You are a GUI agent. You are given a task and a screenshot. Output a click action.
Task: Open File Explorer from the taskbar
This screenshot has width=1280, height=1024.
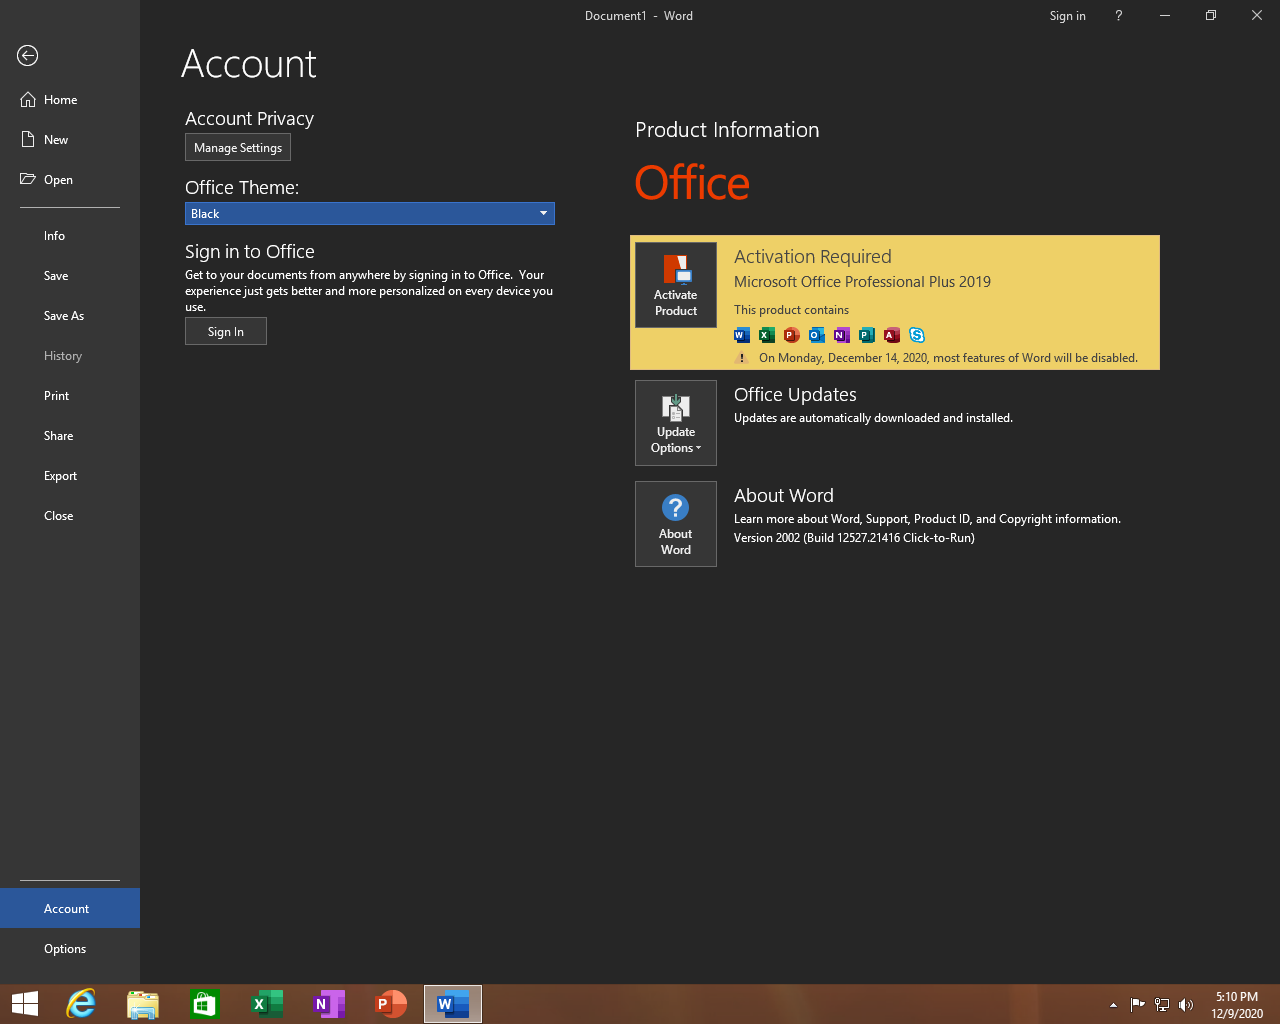coord(143,1004)
